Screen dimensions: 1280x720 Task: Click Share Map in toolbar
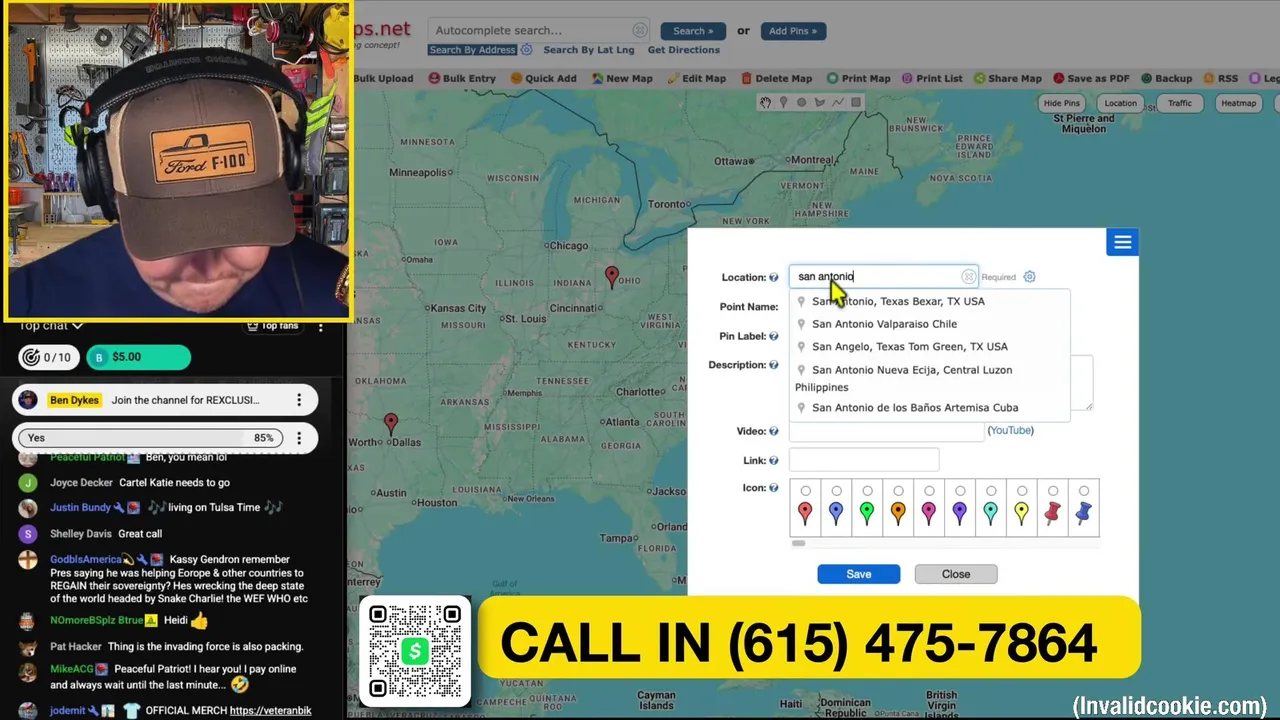(1007, 78)
